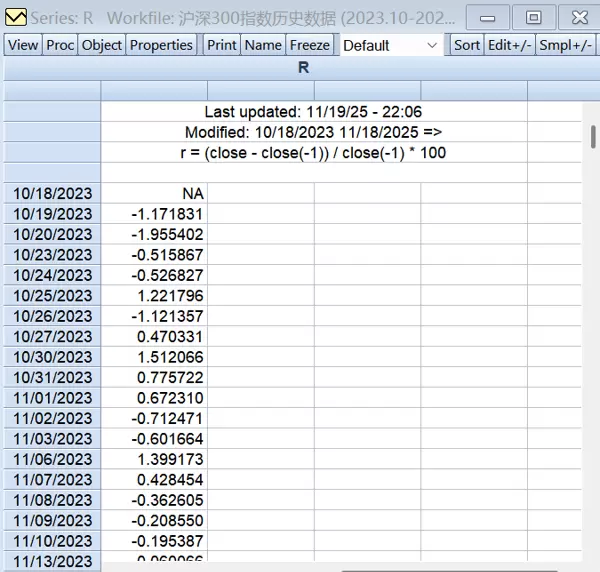This screenshot has height=572, width=600.
Task: Select the R column header
Action: coord(303,68)
